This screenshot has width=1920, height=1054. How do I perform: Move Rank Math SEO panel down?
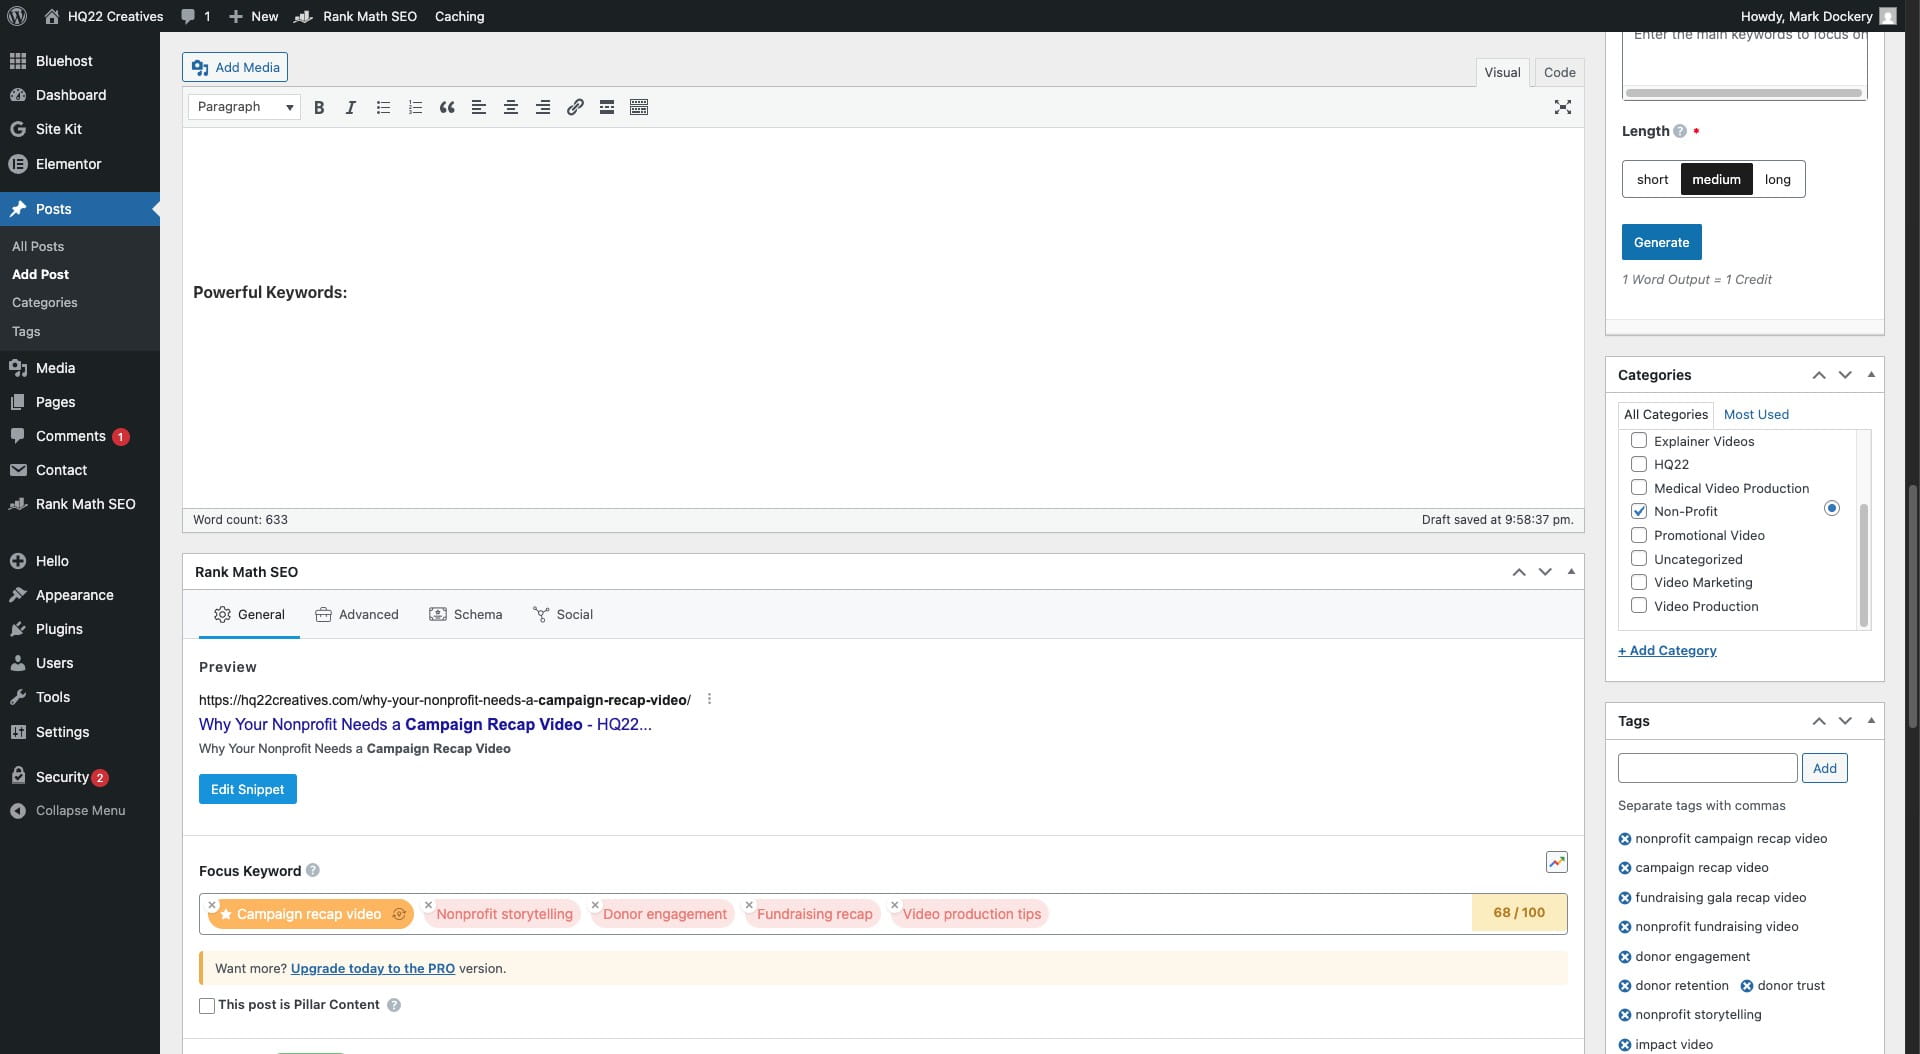(1545, 572)
